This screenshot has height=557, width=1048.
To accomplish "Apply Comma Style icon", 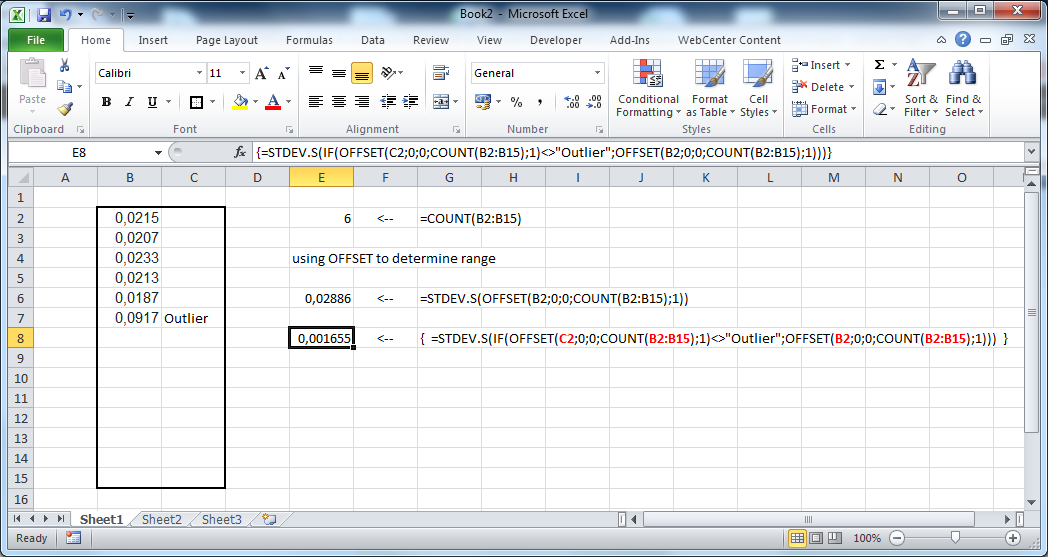I will point(539,102).
